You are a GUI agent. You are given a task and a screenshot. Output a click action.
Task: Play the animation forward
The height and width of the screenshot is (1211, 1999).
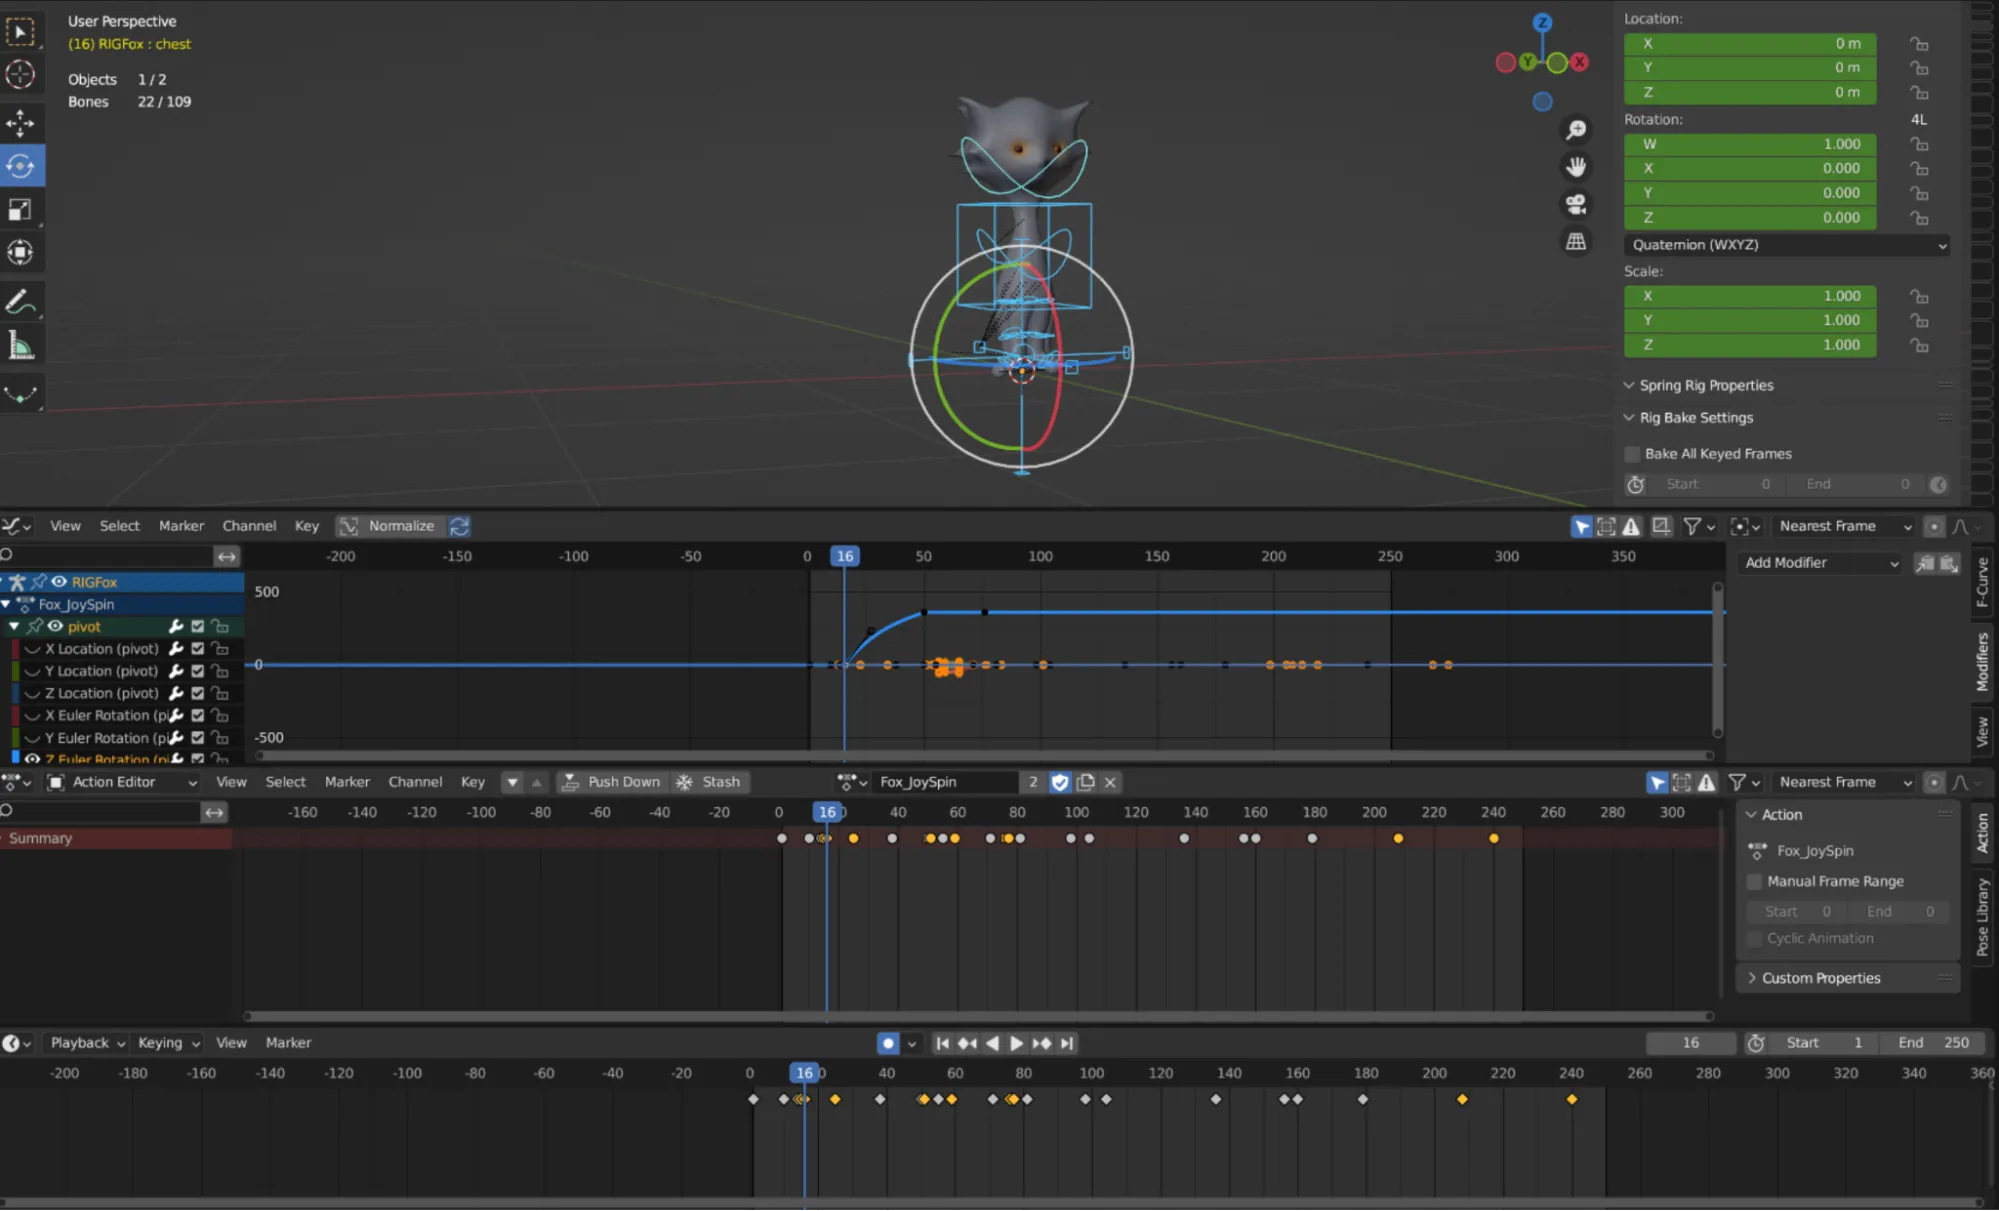click(1016, 1043)
